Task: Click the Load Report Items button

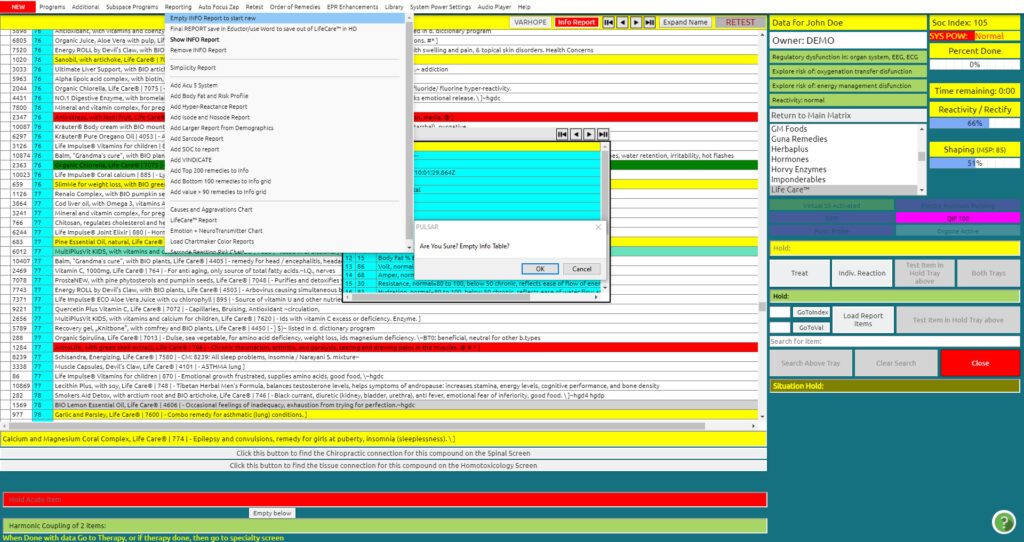Action: (862, 319)
